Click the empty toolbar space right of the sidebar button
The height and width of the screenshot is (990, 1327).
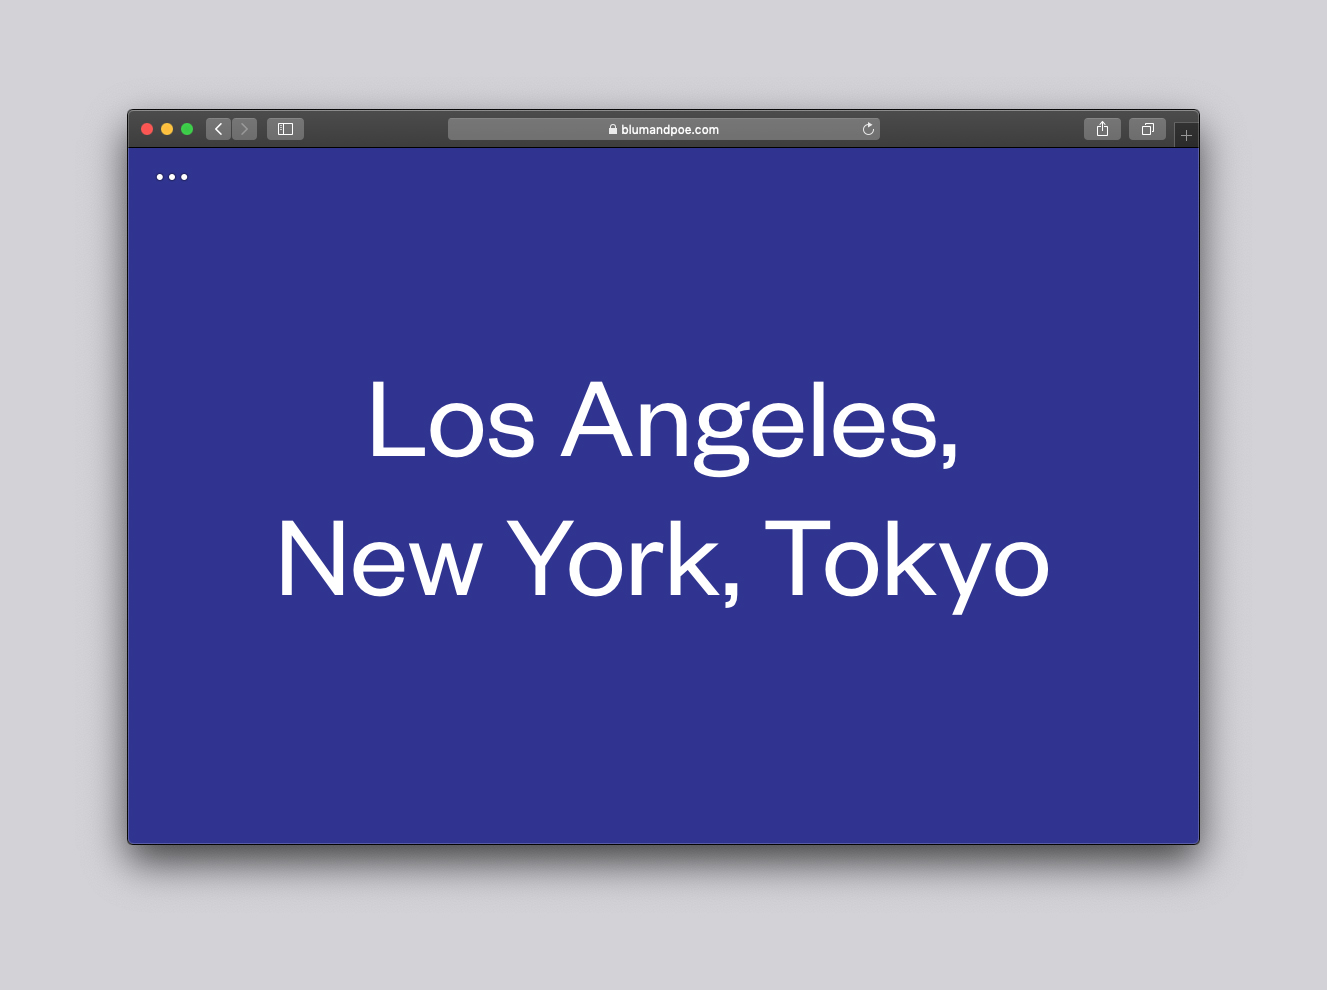[375, 129]
